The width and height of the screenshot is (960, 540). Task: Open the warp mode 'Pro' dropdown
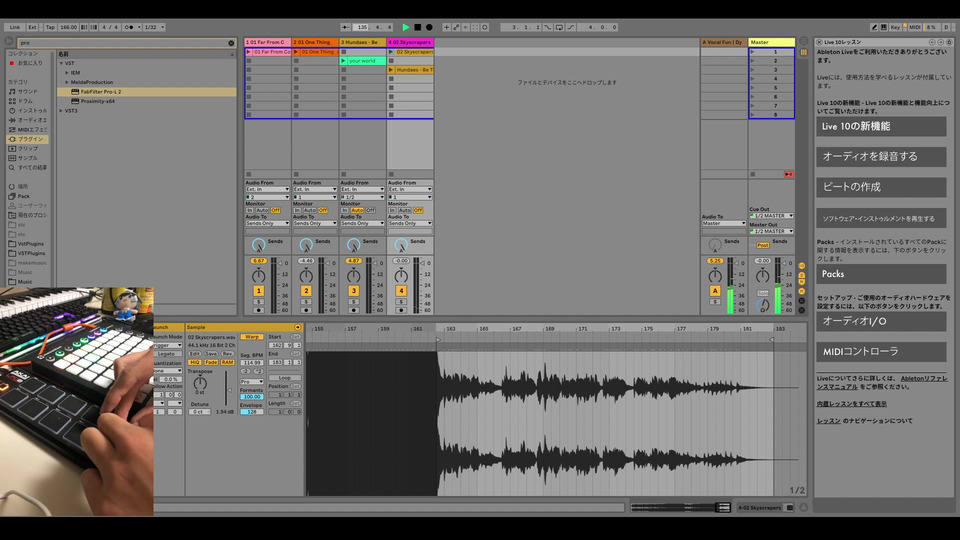[252, 381]
